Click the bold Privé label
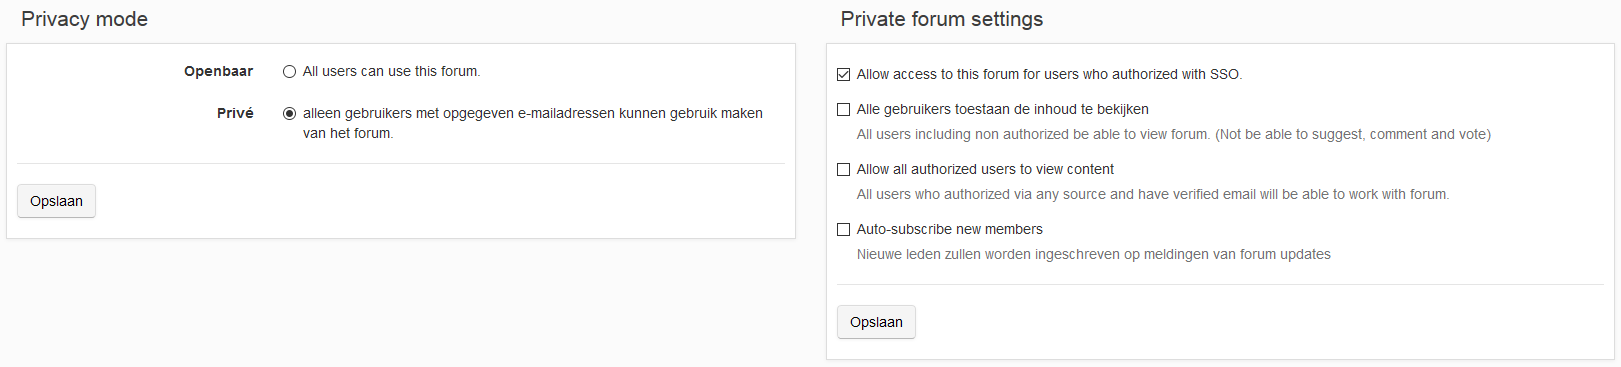This screenshot has height=367, width=1621. click(x=235, y=114)
